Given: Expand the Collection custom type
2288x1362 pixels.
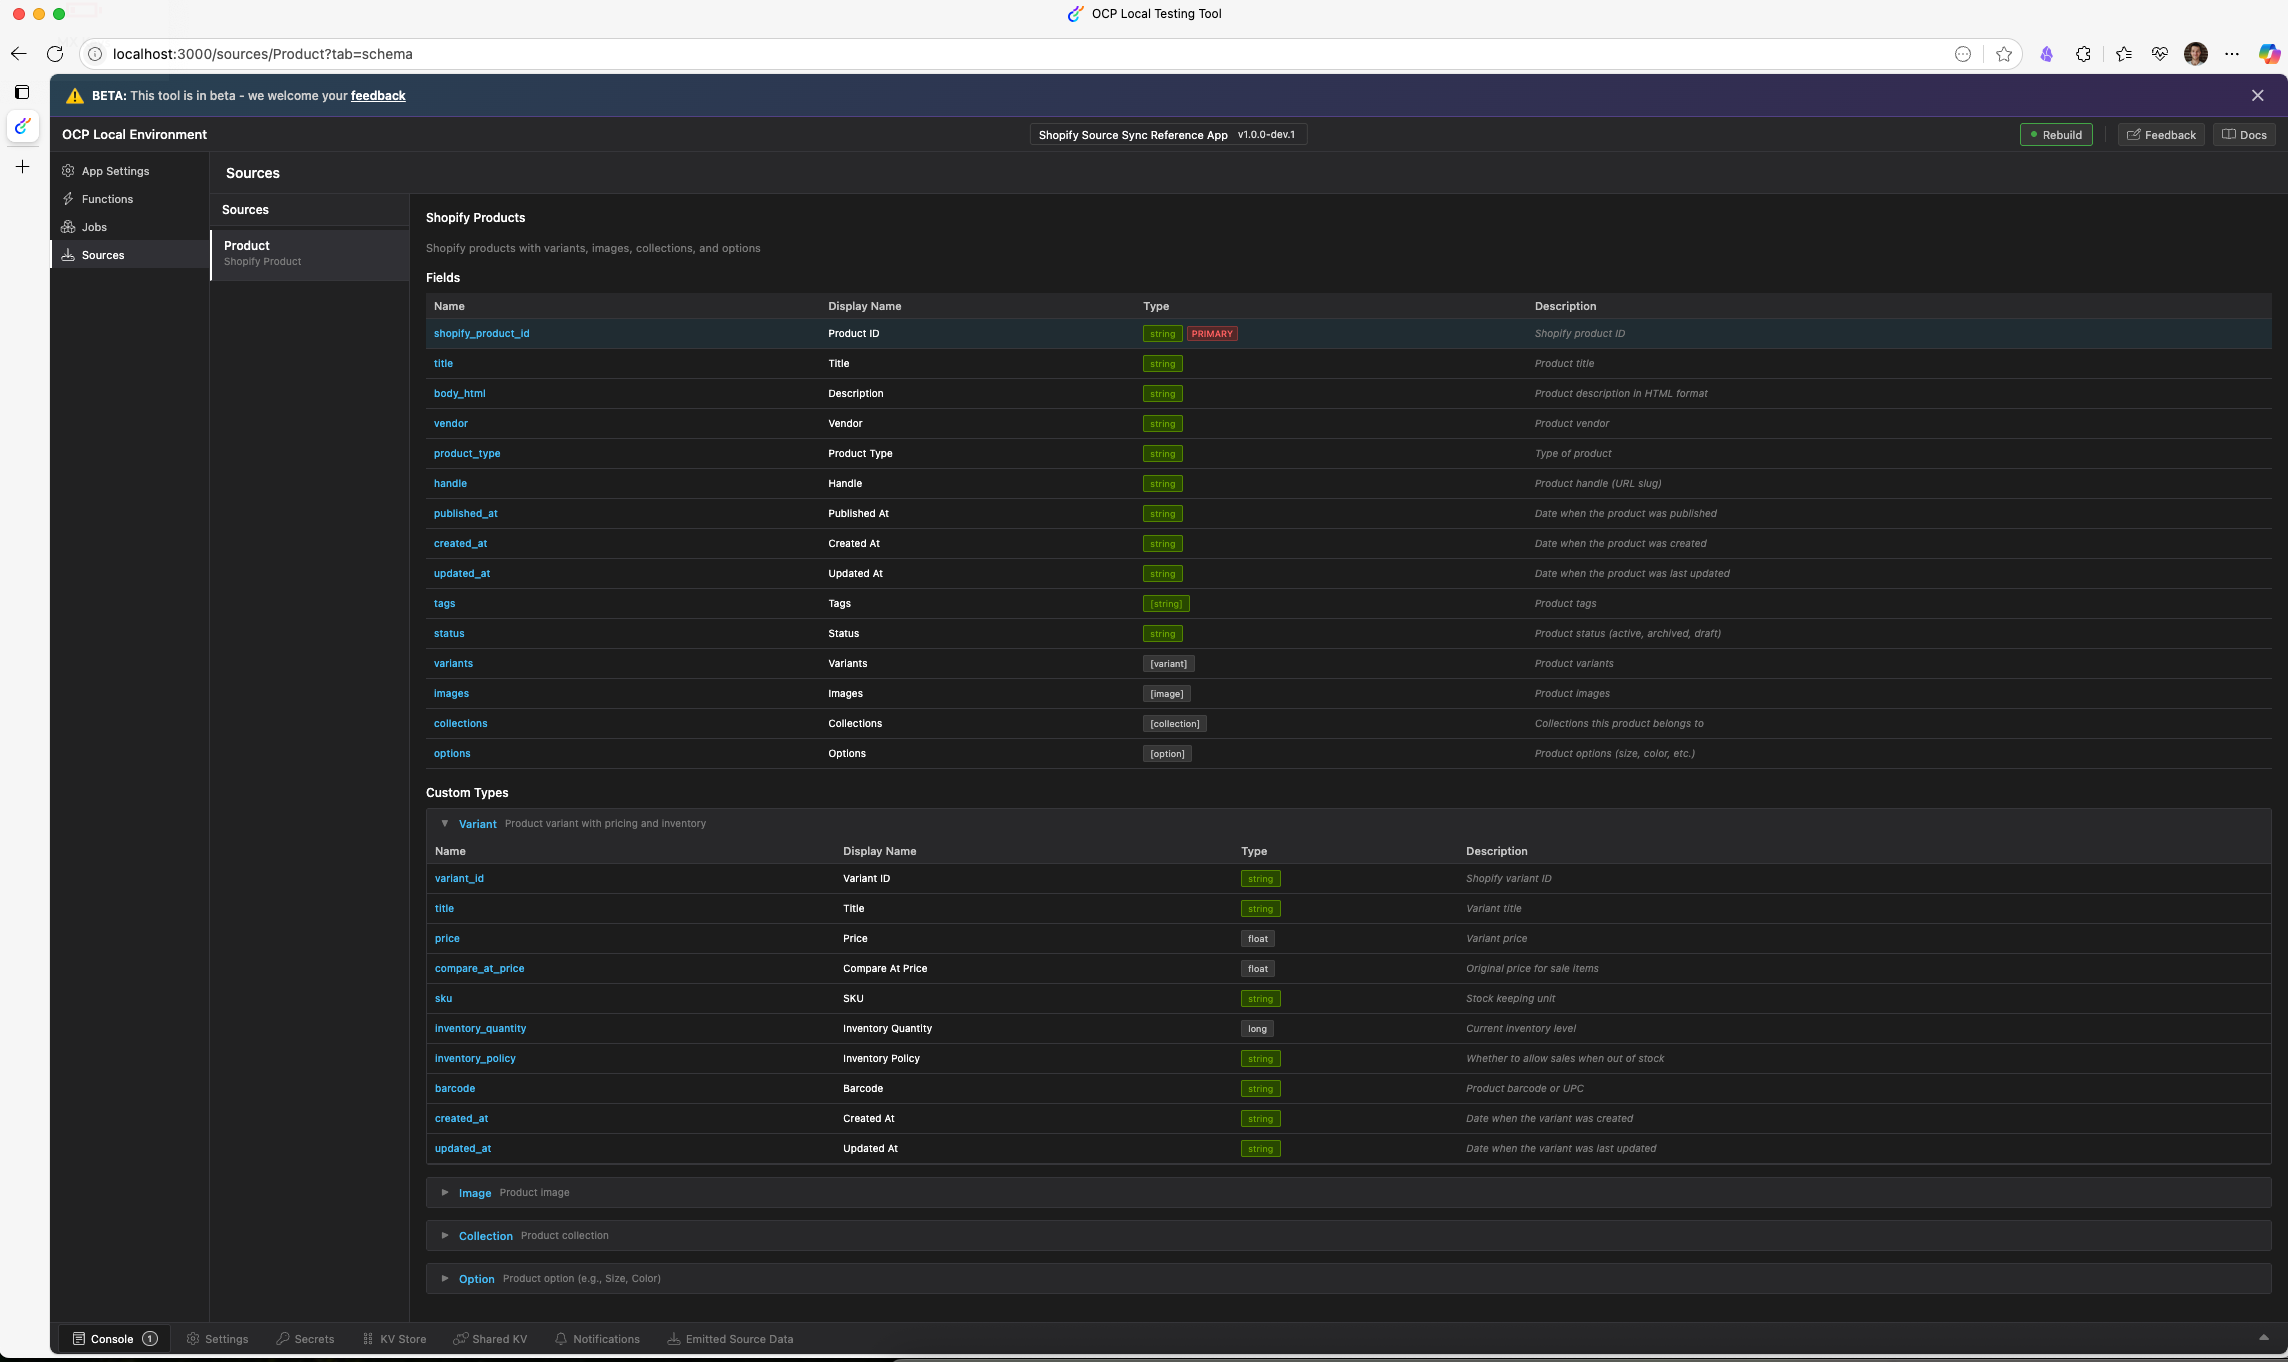Looking at the screenshot, I should [x=445, y=1236].
